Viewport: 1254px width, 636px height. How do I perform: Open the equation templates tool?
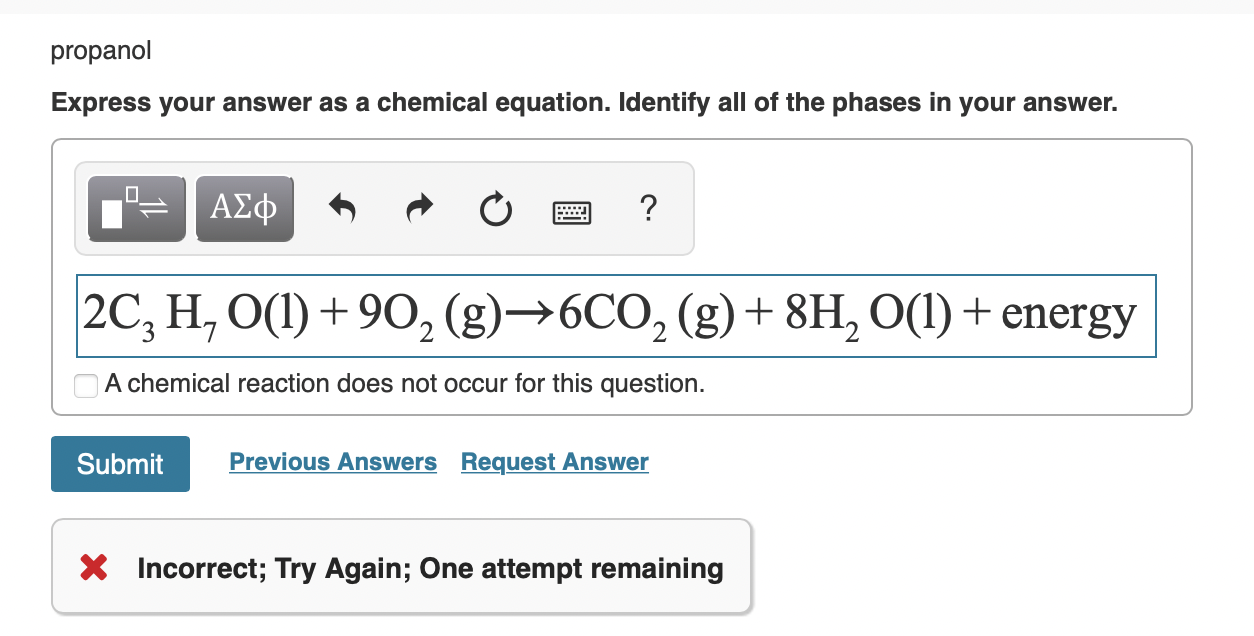(x=136, y=207)
